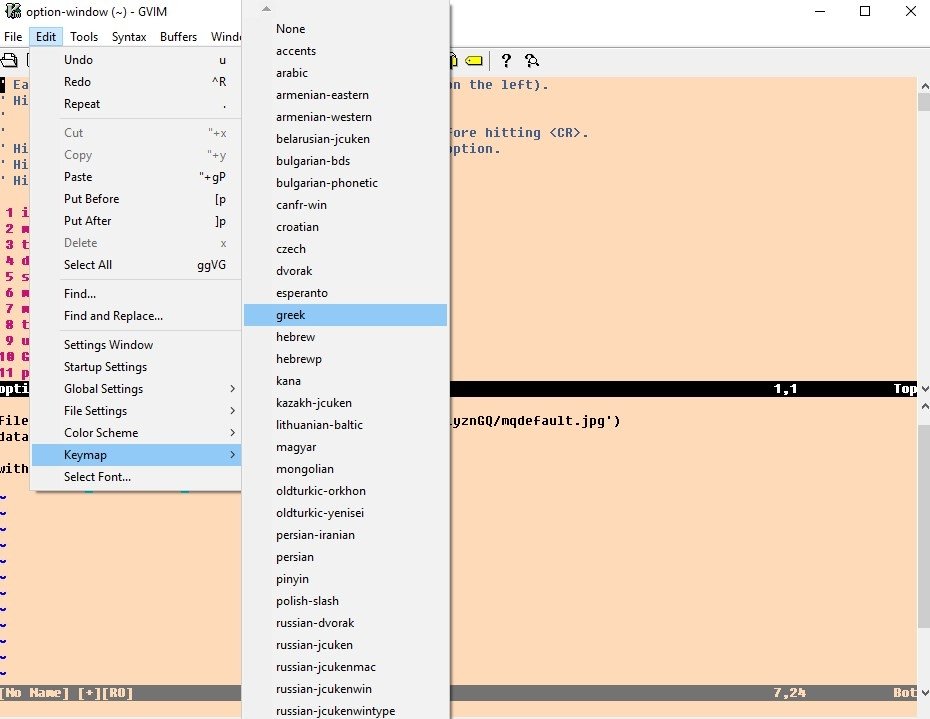This screenshot has width=930, height=719.
Task: Choose Select All from the Edit menu
Action: [x=136, y=265]
